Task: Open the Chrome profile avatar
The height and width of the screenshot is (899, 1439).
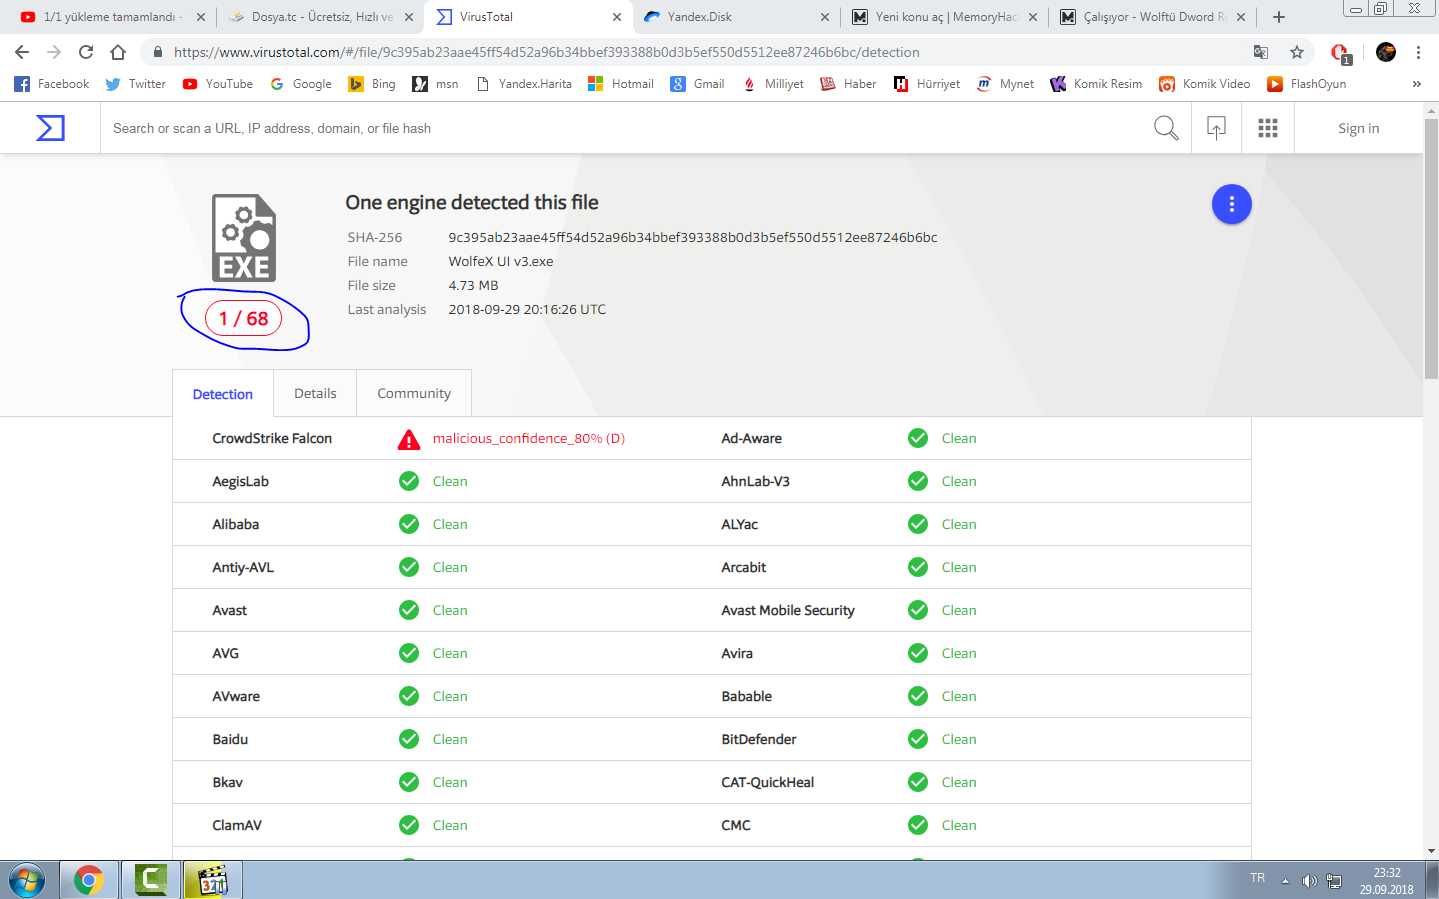Action: coord(1386,52)
